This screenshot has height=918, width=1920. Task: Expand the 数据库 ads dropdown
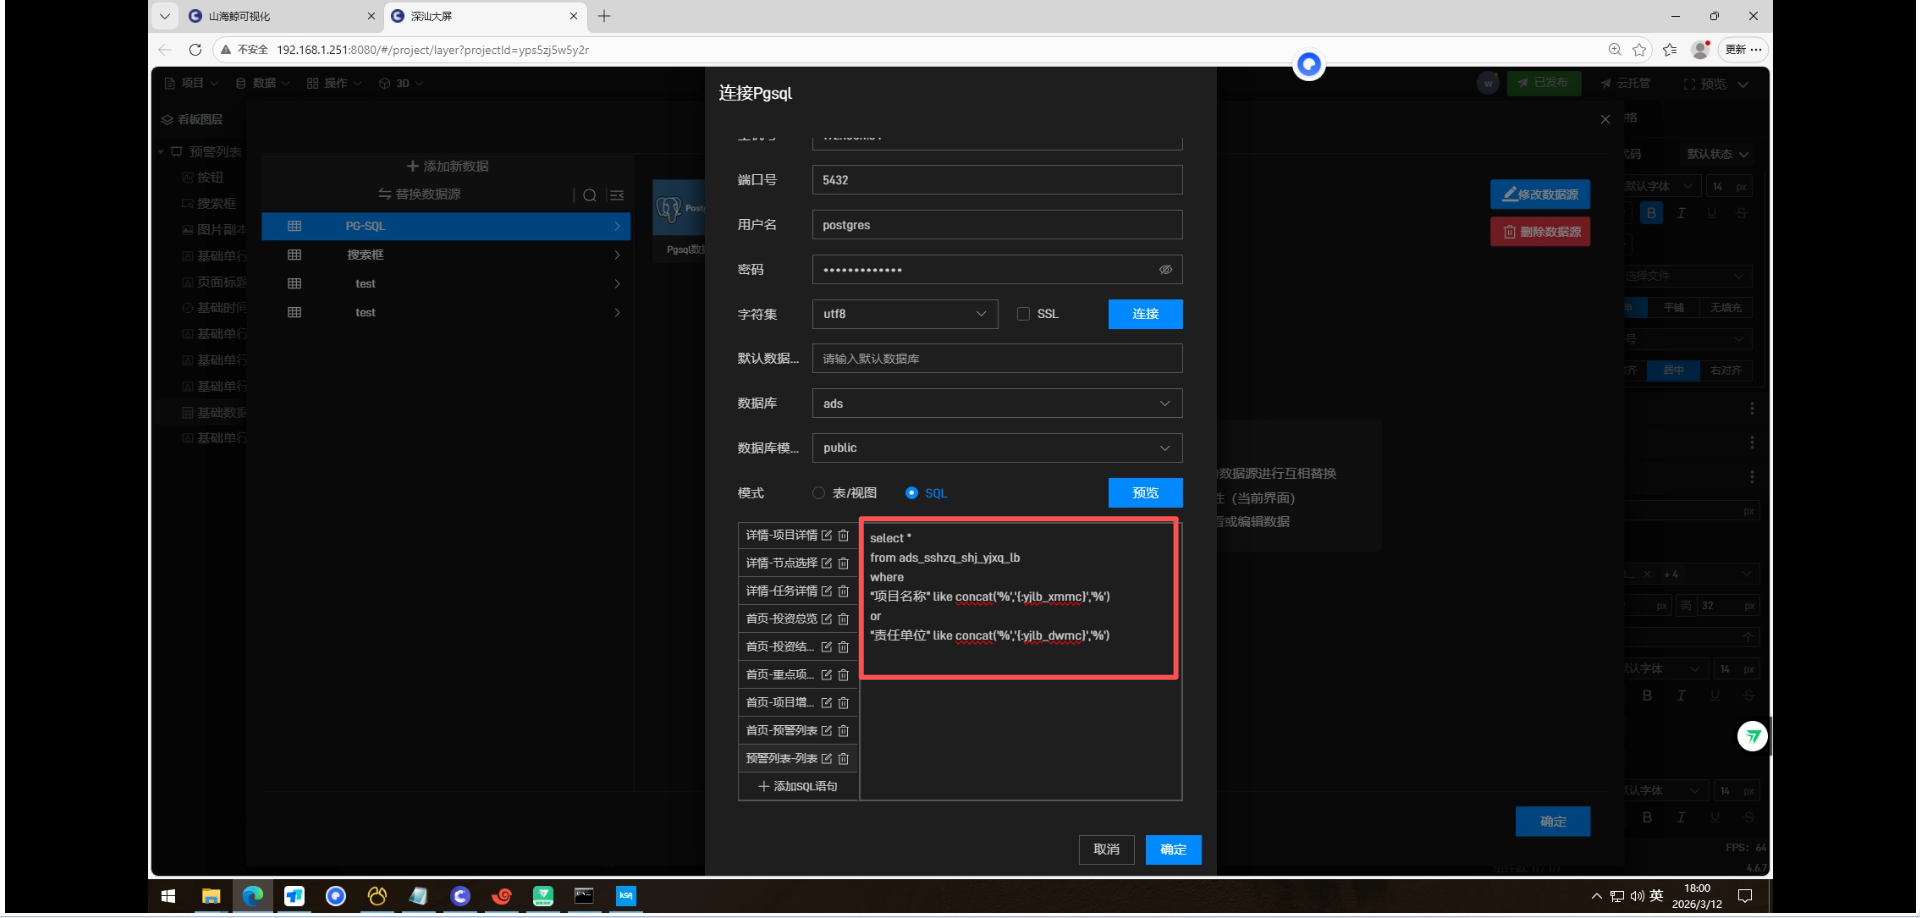pos(996,404)
